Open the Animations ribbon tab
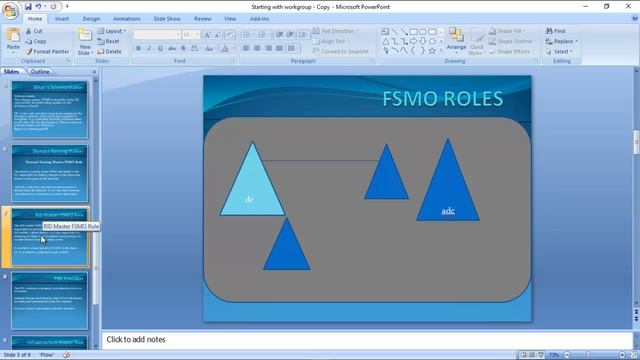The image size is (640, 360). [x=127, y=19]
